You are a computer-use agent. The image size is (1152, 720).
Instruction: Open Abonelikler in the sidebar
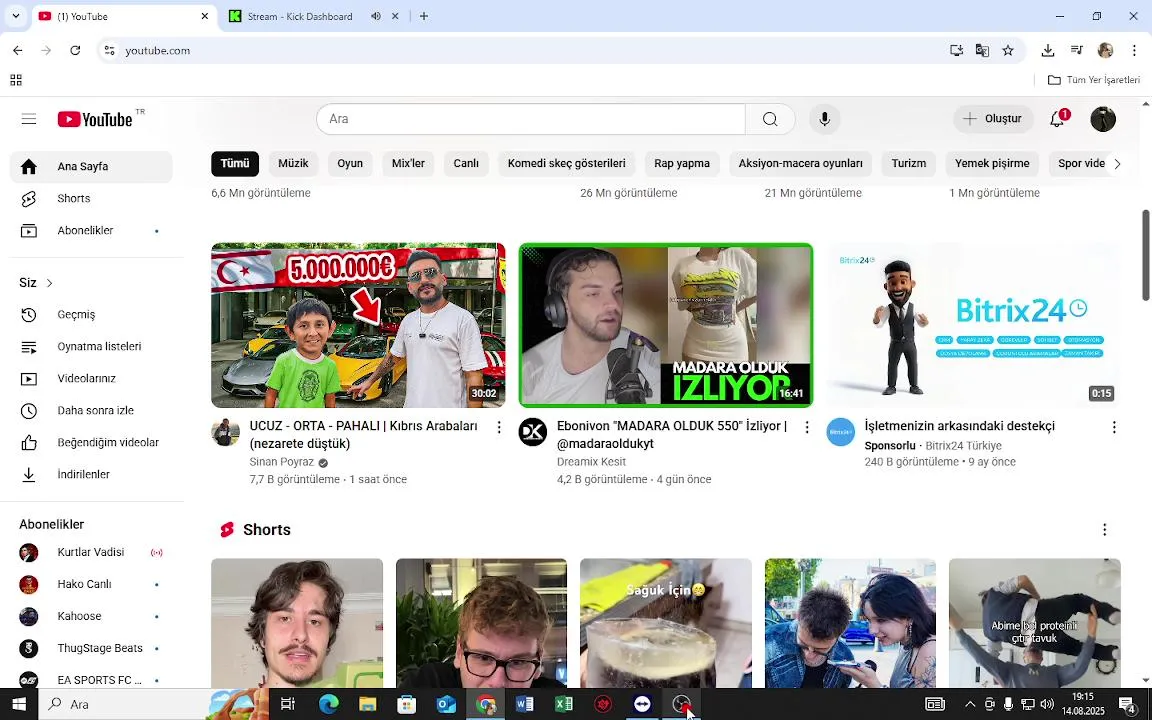(91, 231)
